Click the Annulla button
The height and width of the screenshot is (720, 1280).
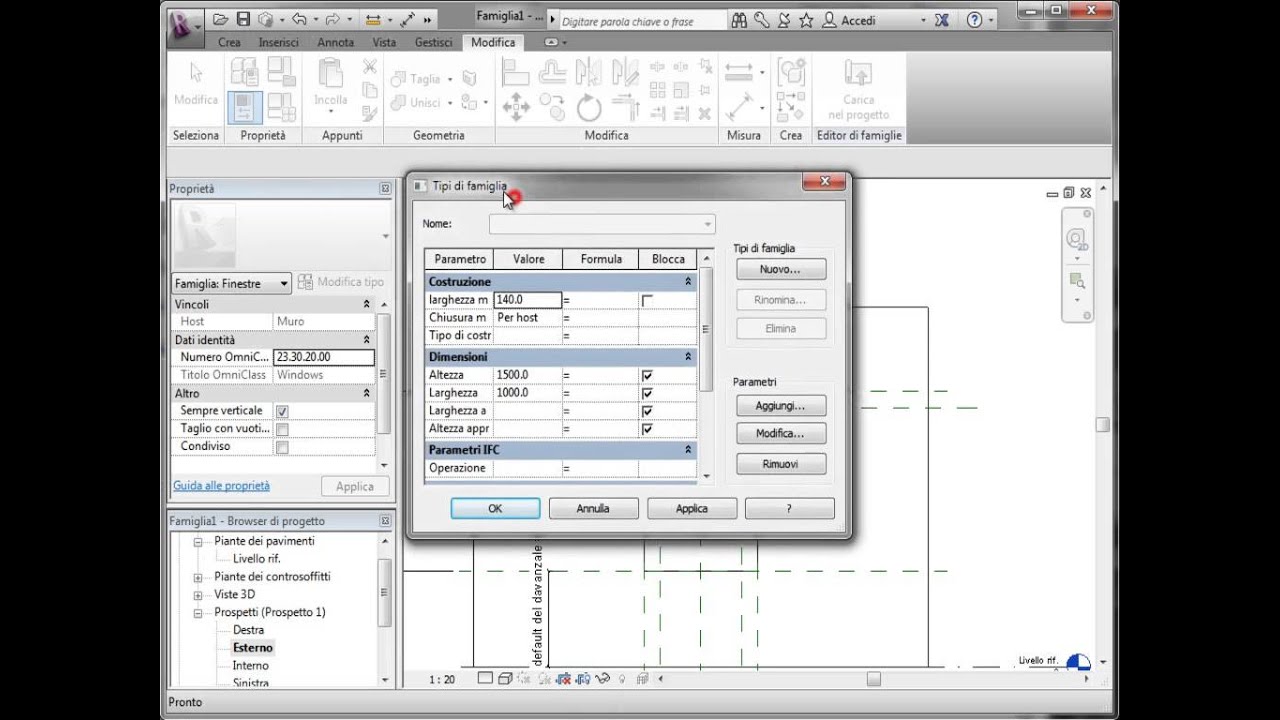click(x=593, y=509)
